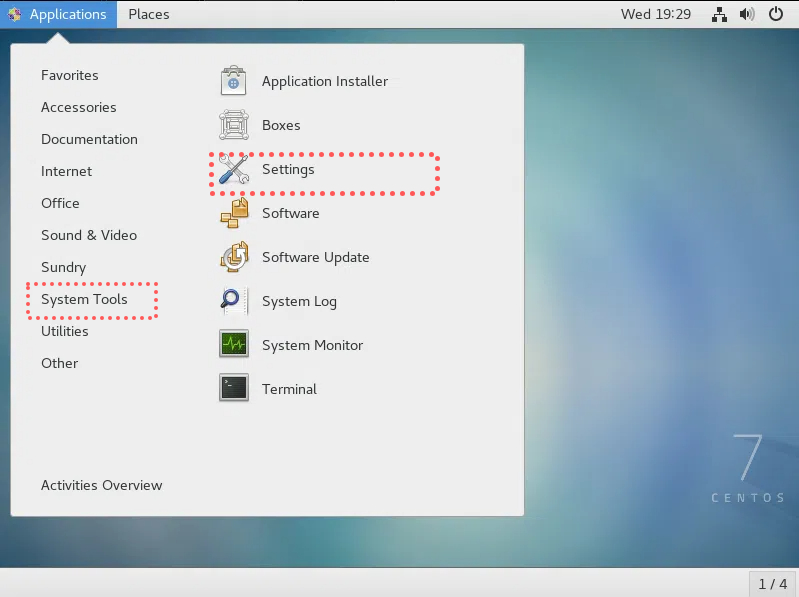Screen dimensions: 799x597
Task: Click the Terminal text label
Action: [289, 389]
